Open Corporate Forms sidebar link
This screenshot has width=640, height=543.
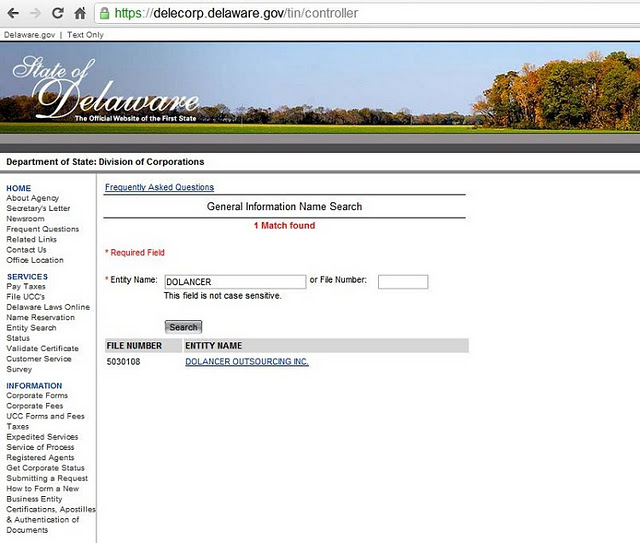[37, 396]
